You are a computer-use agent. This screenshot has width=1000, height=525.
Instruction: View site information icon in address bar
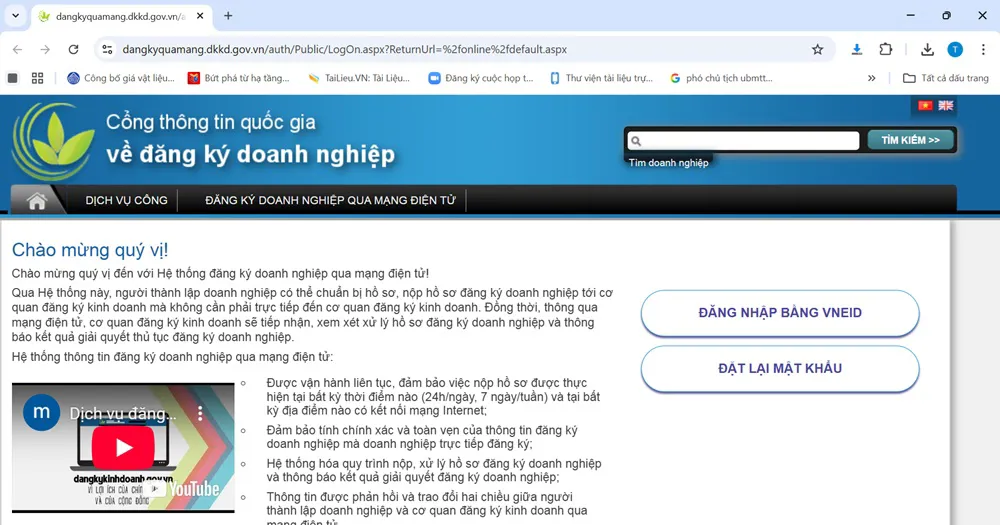pos(107,49)
